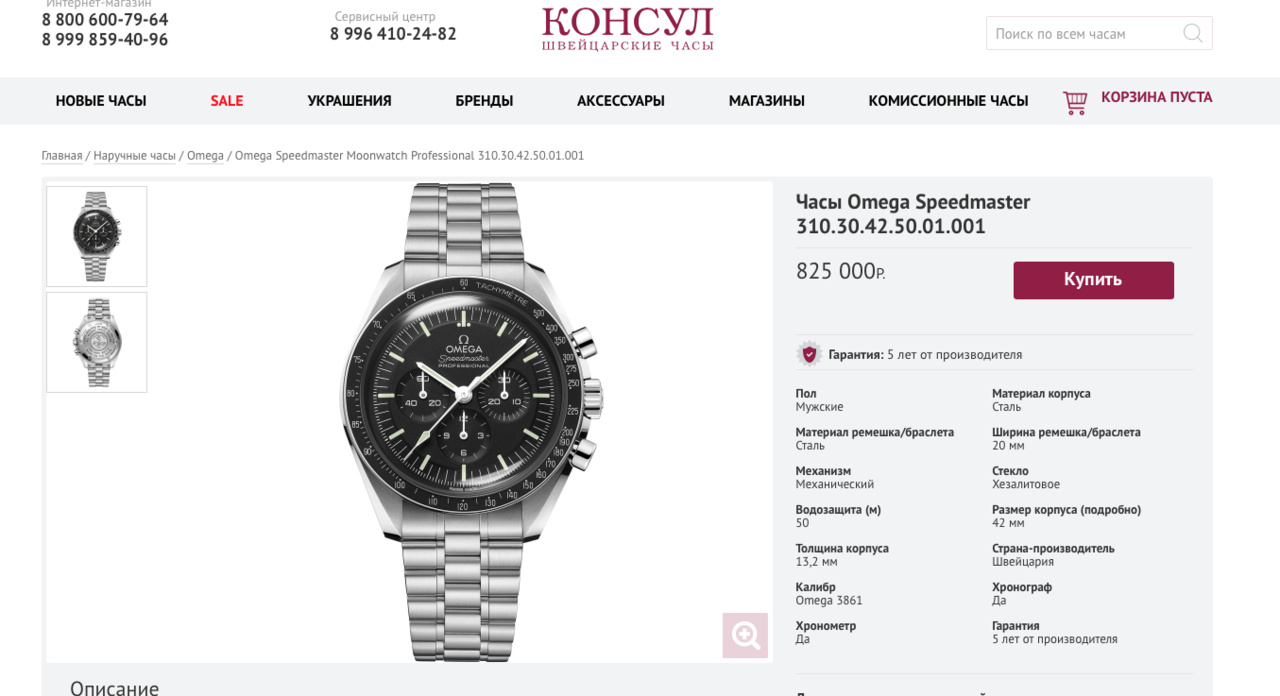Click the Главная breadcrumb link
The height and width of the screenshot is (696, 1280).
click(x=62, y=156)
